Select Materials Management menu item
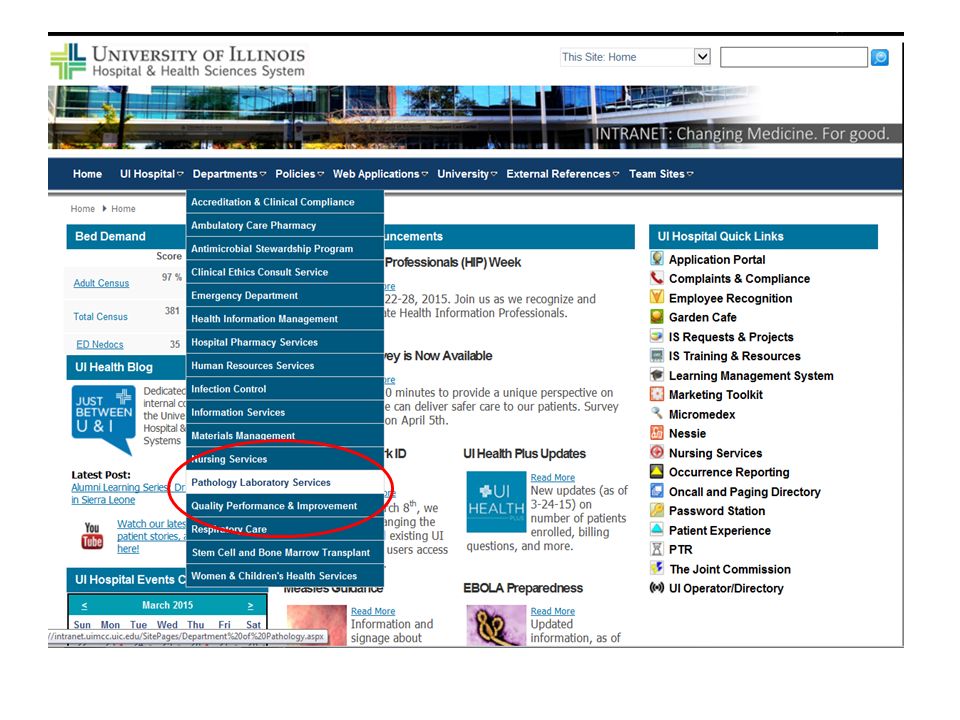Screen dimensions: 960x720 285,435
